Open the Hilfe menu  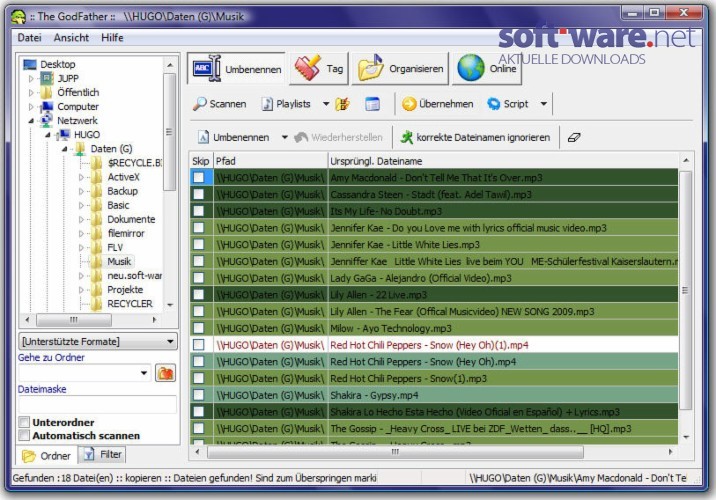[112, 37]
